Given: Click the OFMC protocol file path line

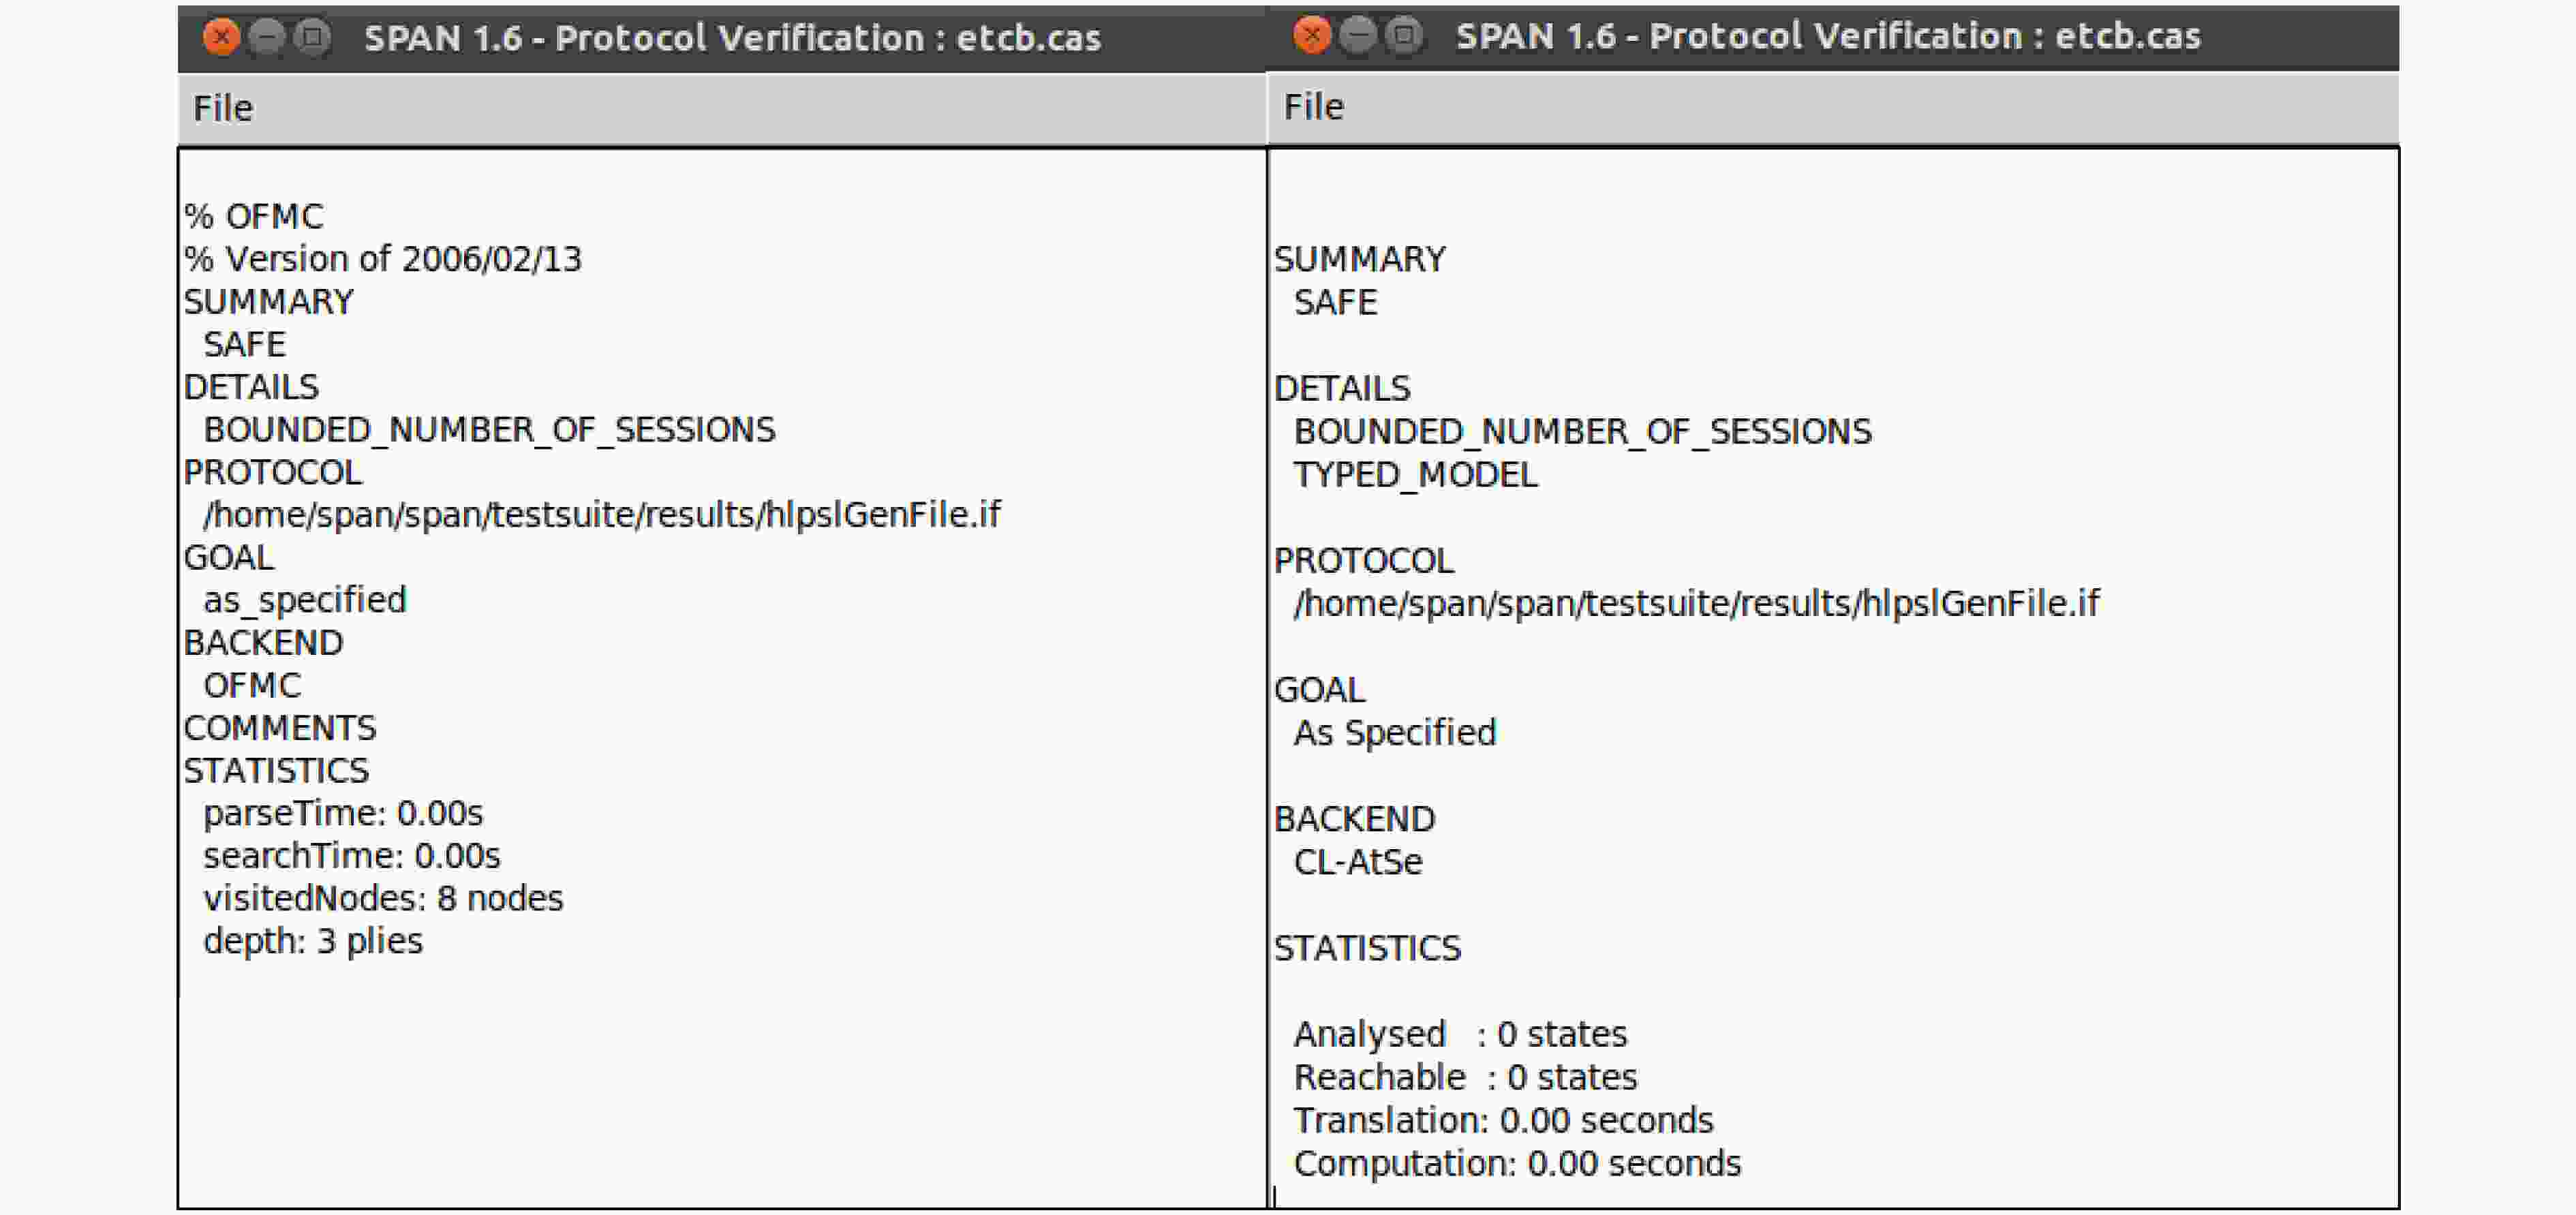Looking at the screenshot, I should [602, 515].
